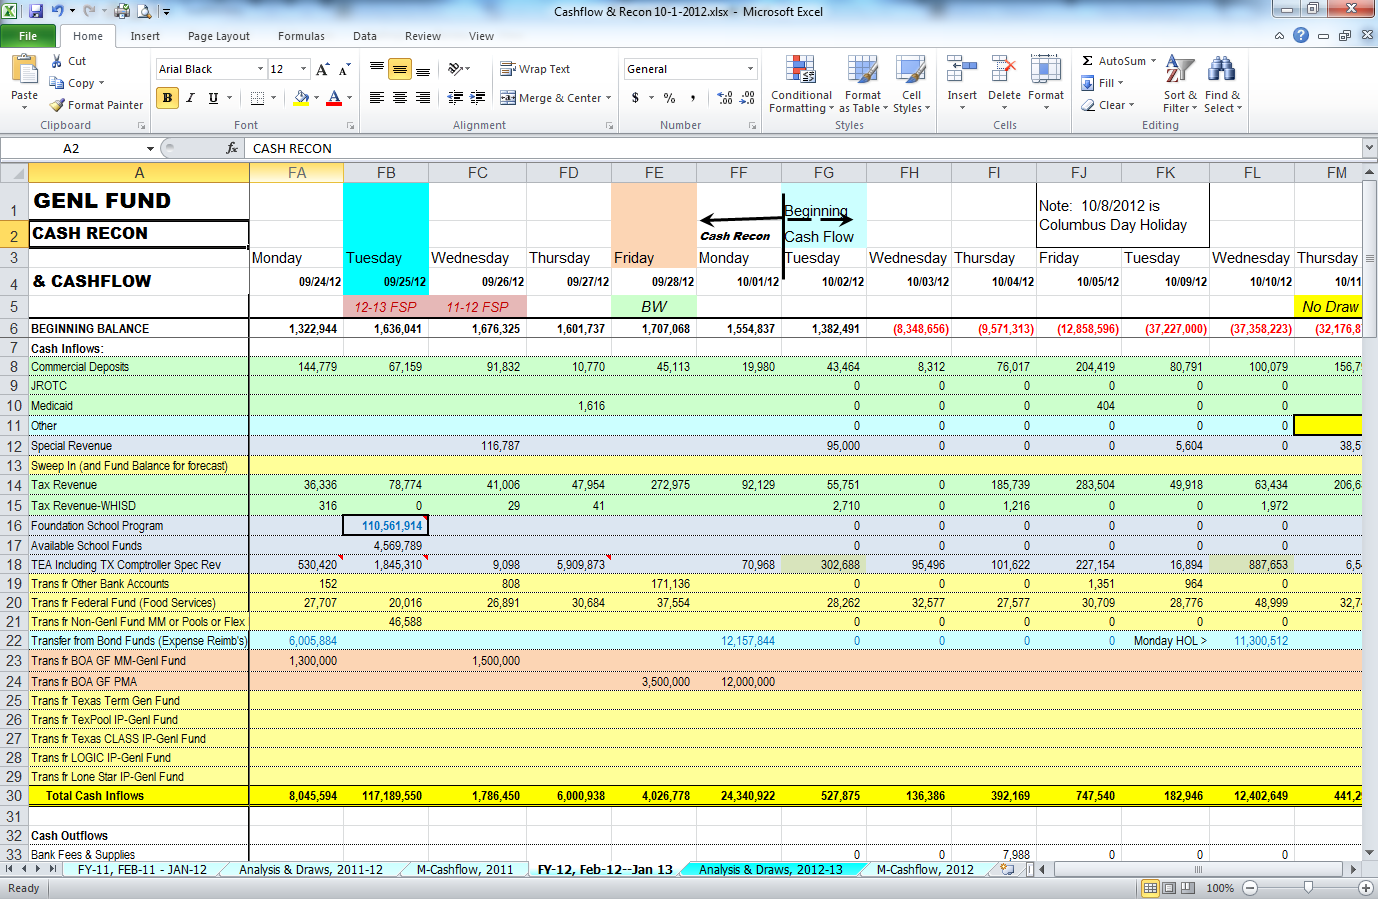The image size is (1378, 900).
Task: Switch to the Data tab
Action: pyautogui.click(x=365, y=36)
